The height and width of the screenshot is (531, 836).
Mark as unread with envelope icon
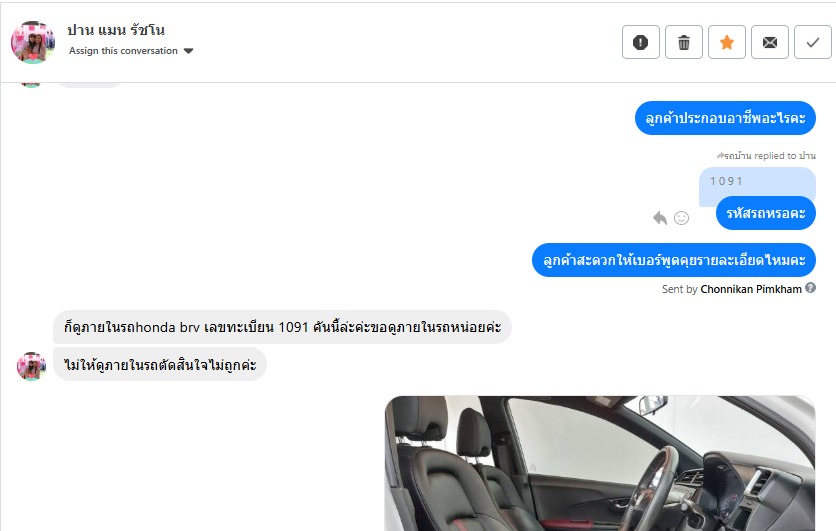click(x=769, y=42)
